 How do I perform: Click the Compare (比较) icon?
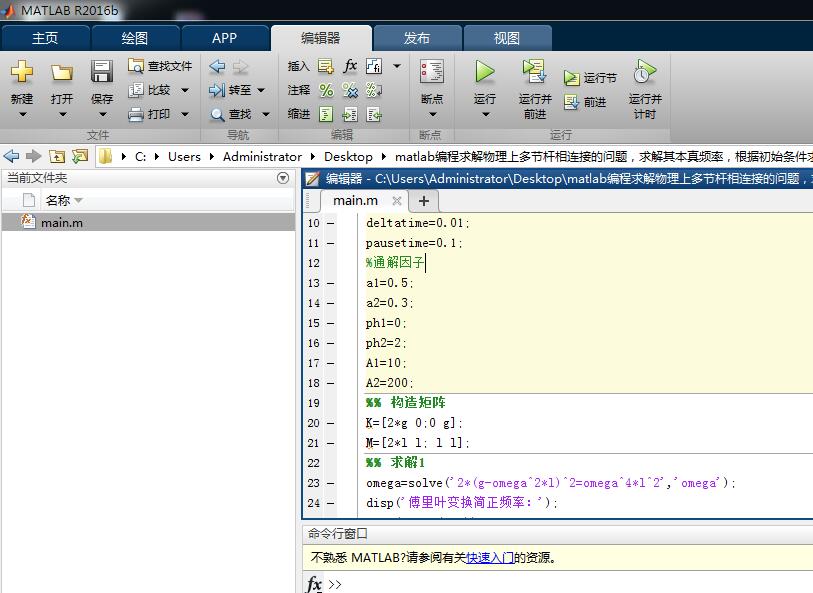[135, 90]
